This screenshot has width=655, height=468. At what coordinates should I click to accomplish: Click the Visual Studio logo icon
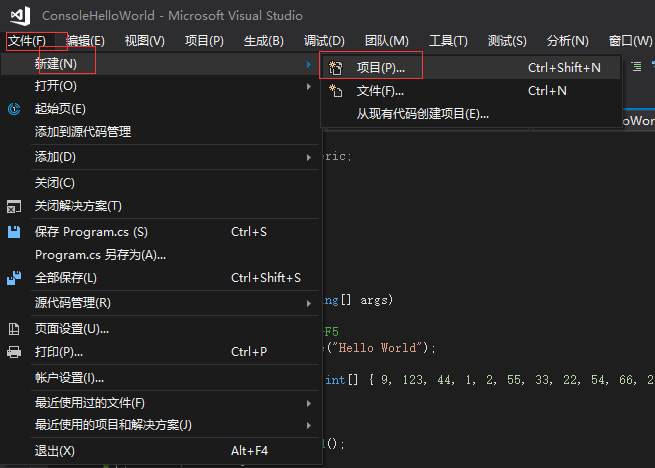point(20,16)
